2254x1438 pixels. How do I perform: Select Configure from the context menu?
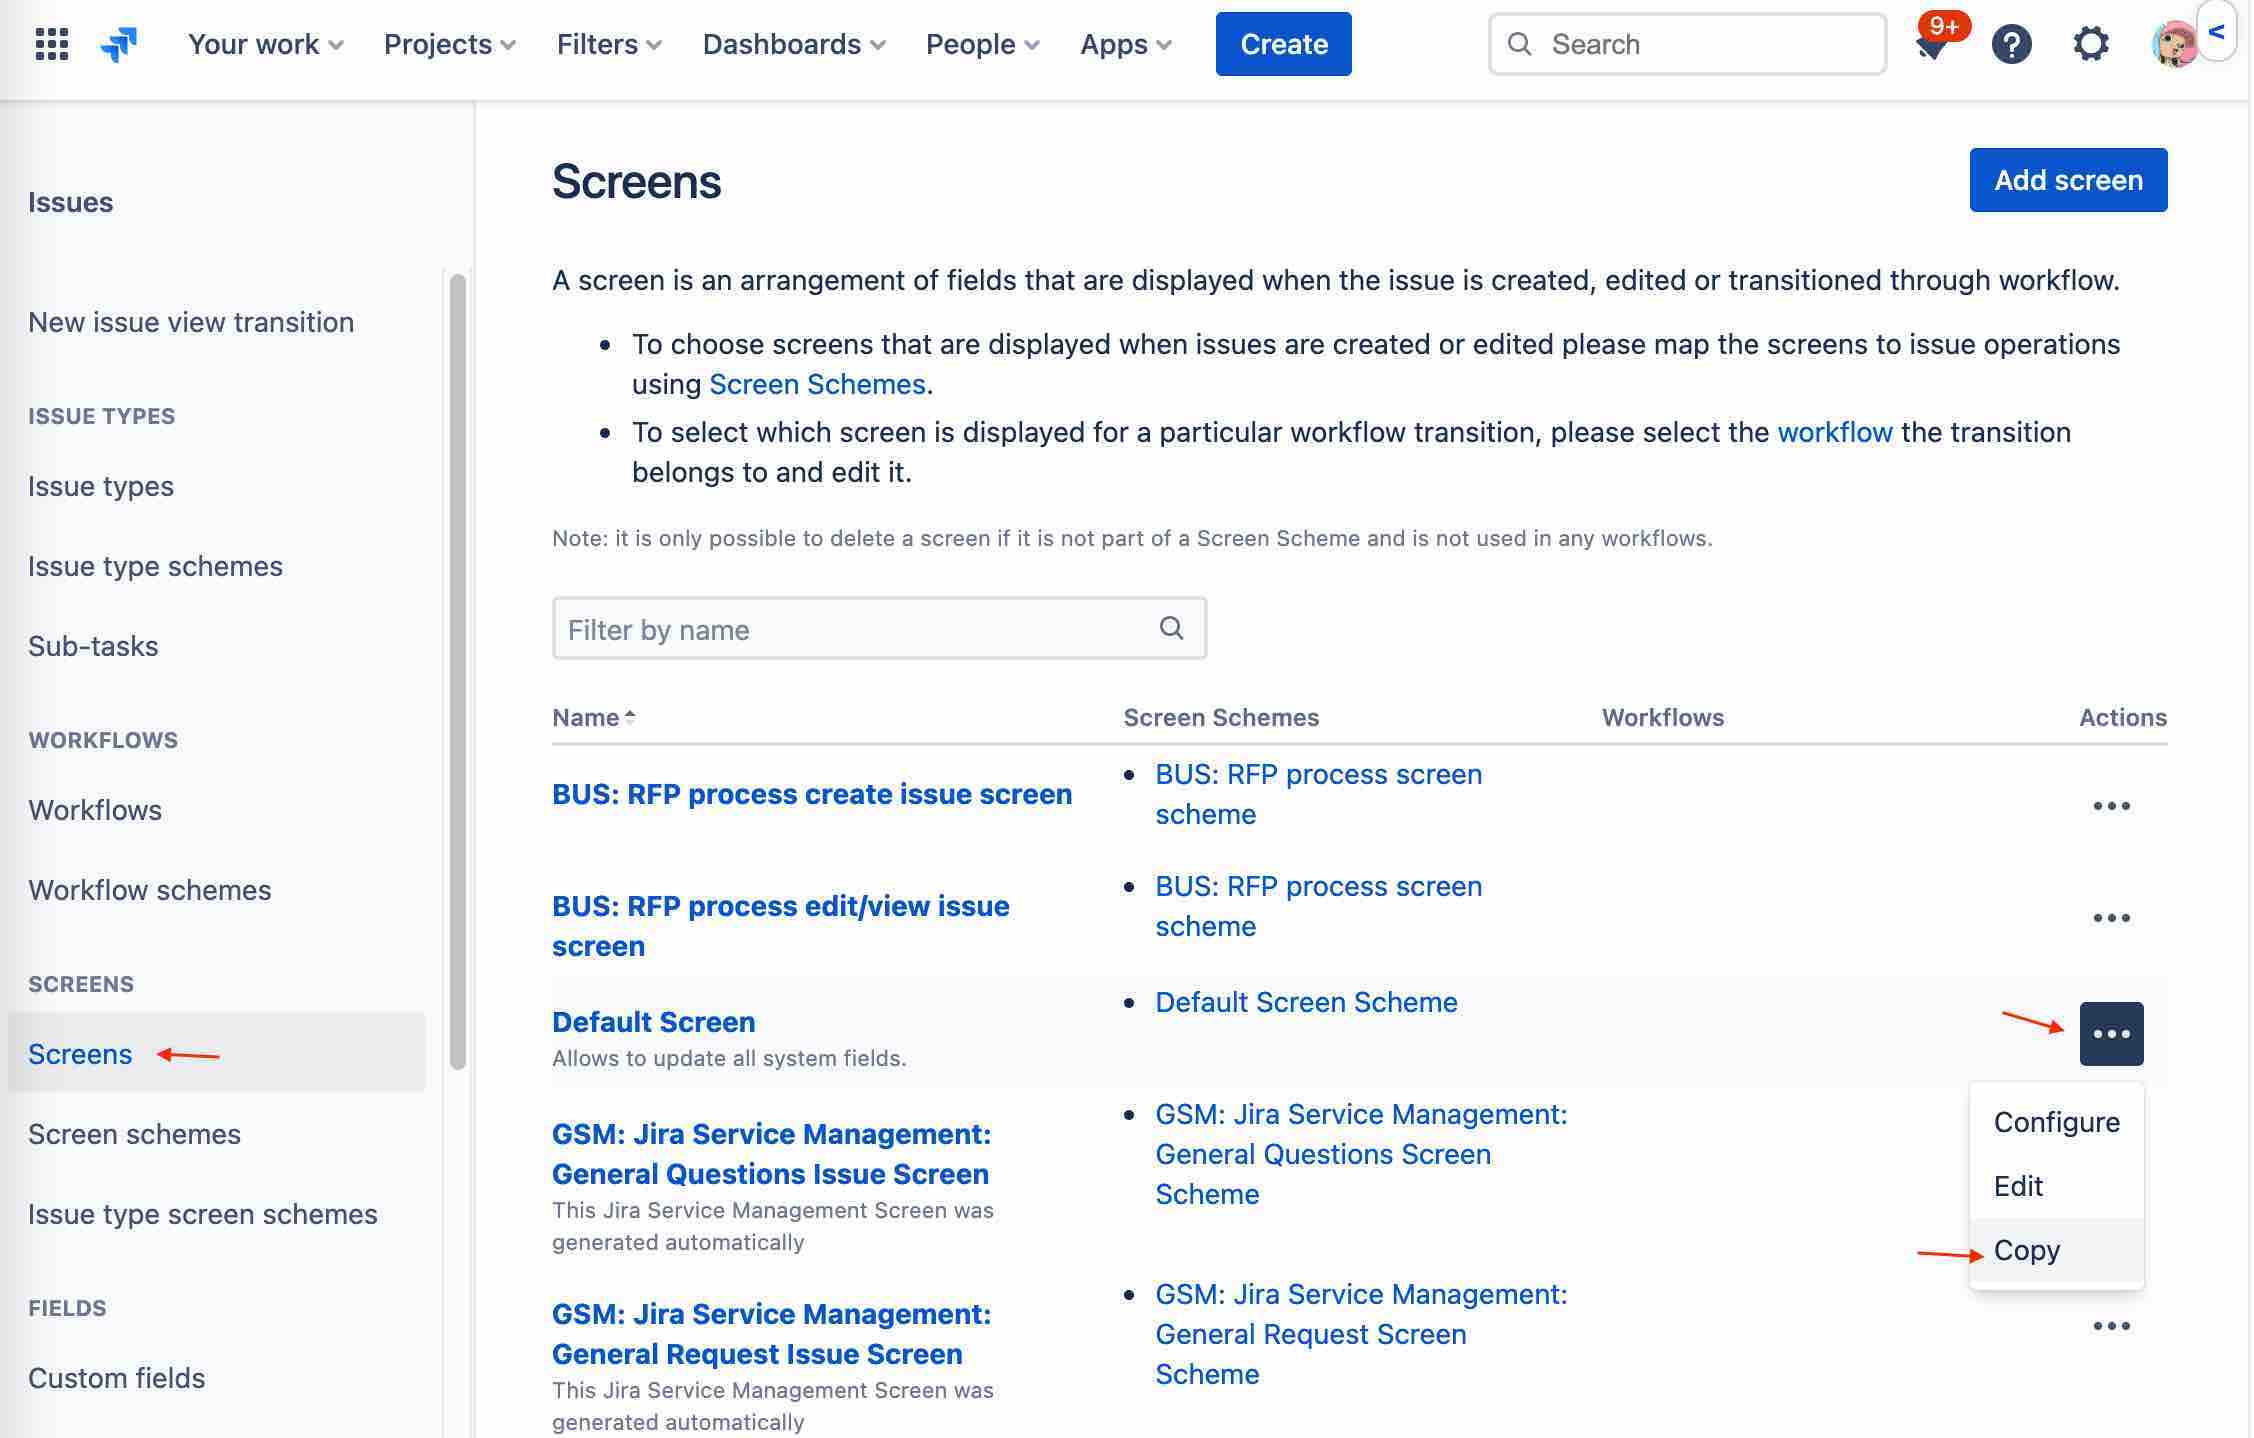pos(2056,1122)
